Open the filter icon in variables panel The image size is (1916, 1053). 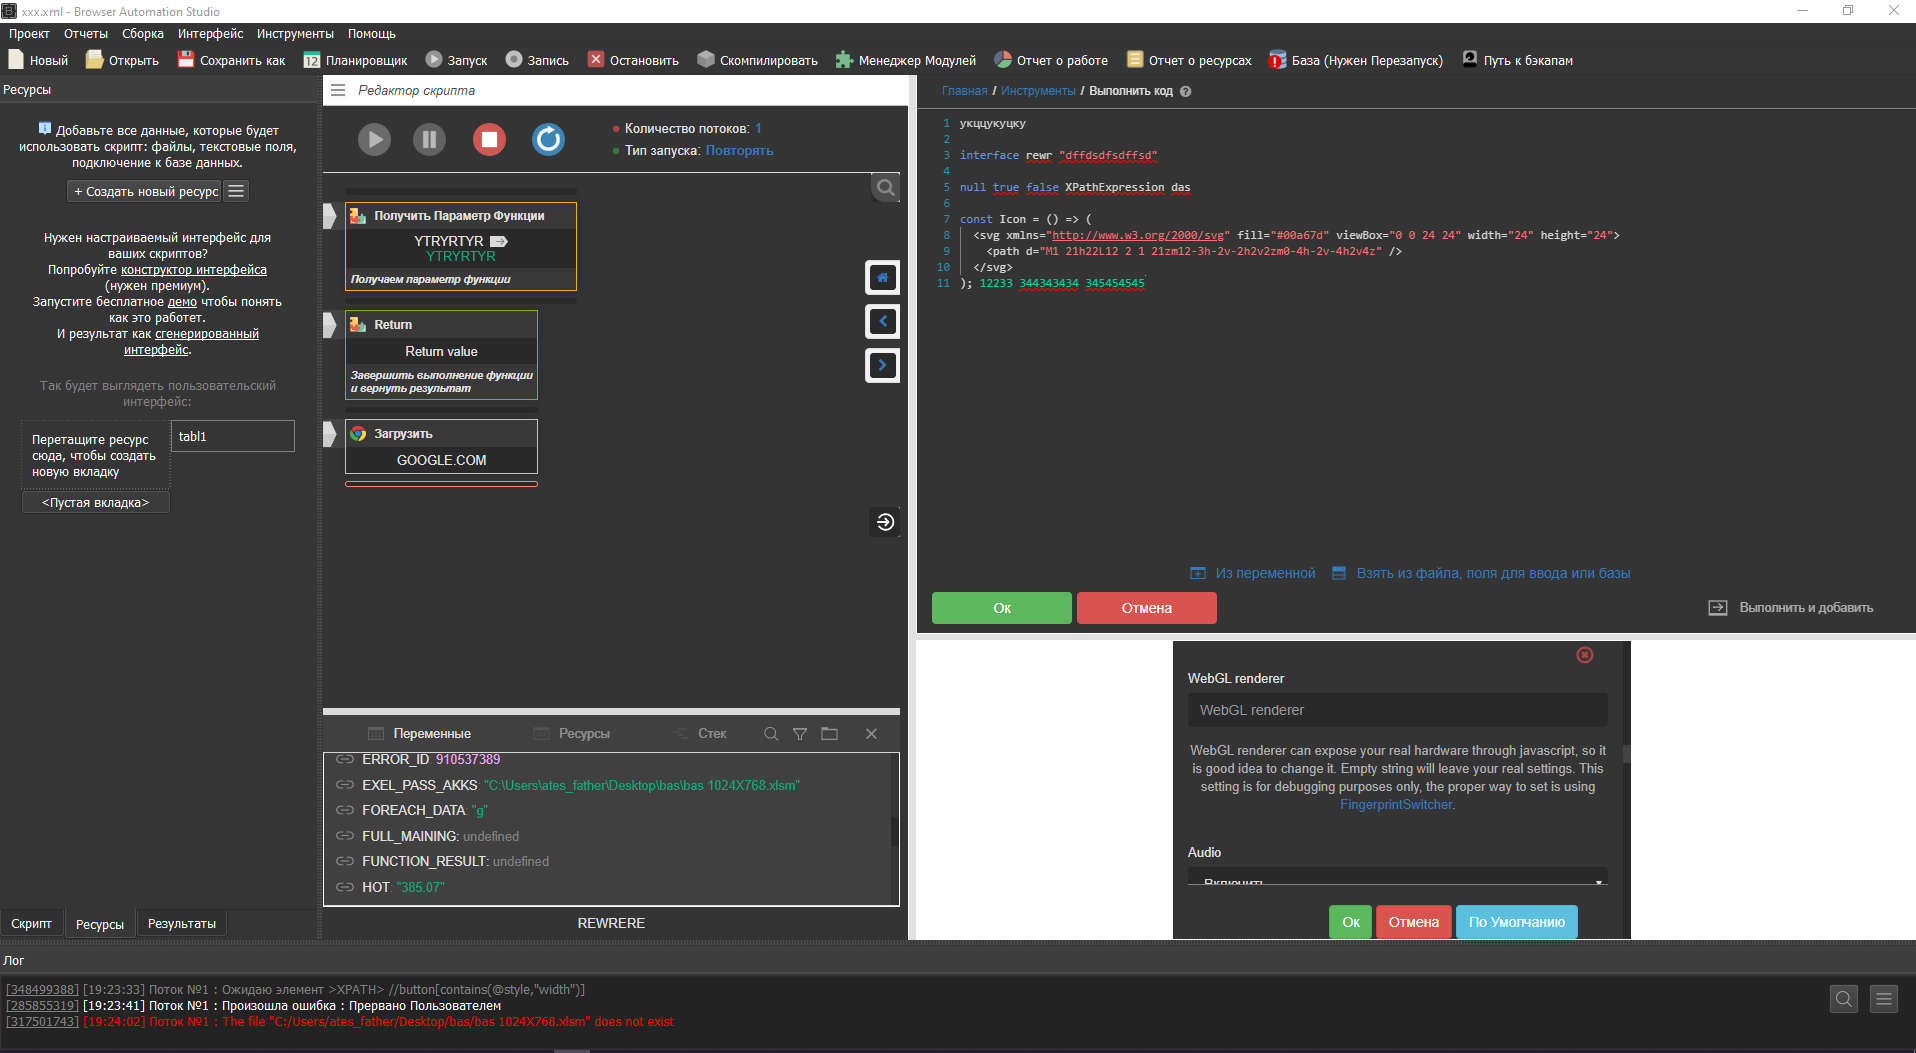pyautogui.click(x=800, y=734)
